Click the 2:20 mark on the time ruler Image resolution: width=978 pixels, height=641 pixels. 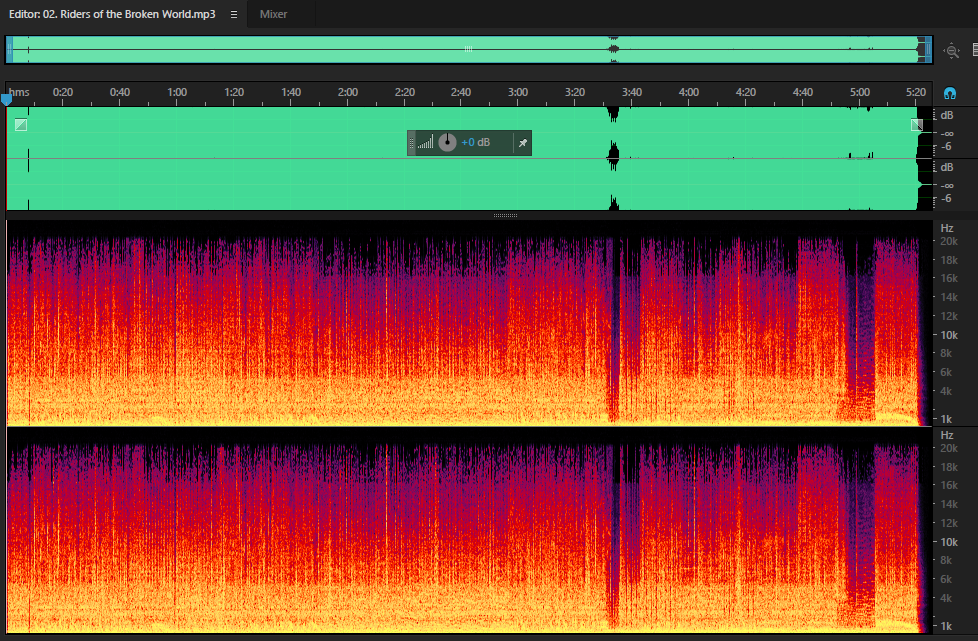[x=405, y=92]
